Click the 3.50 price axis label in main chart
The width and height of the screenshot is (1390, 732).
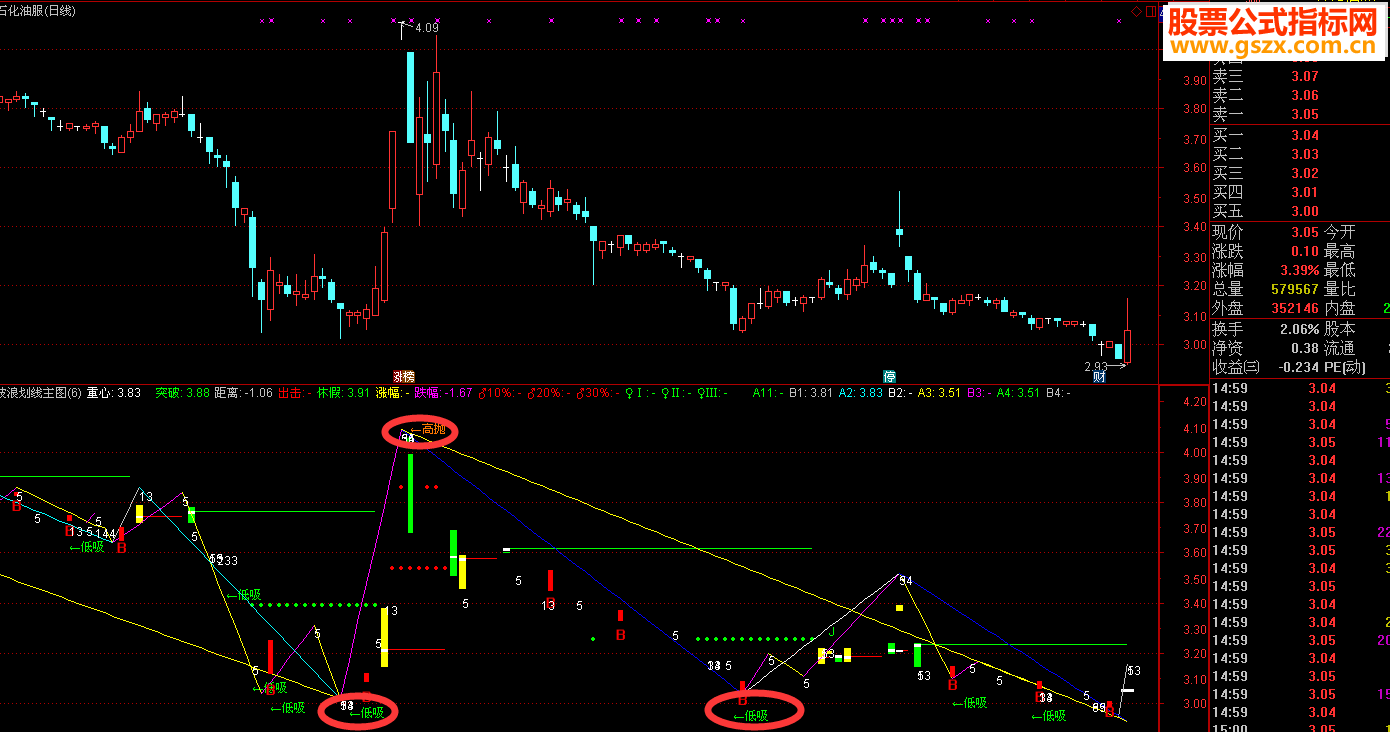1194,199
